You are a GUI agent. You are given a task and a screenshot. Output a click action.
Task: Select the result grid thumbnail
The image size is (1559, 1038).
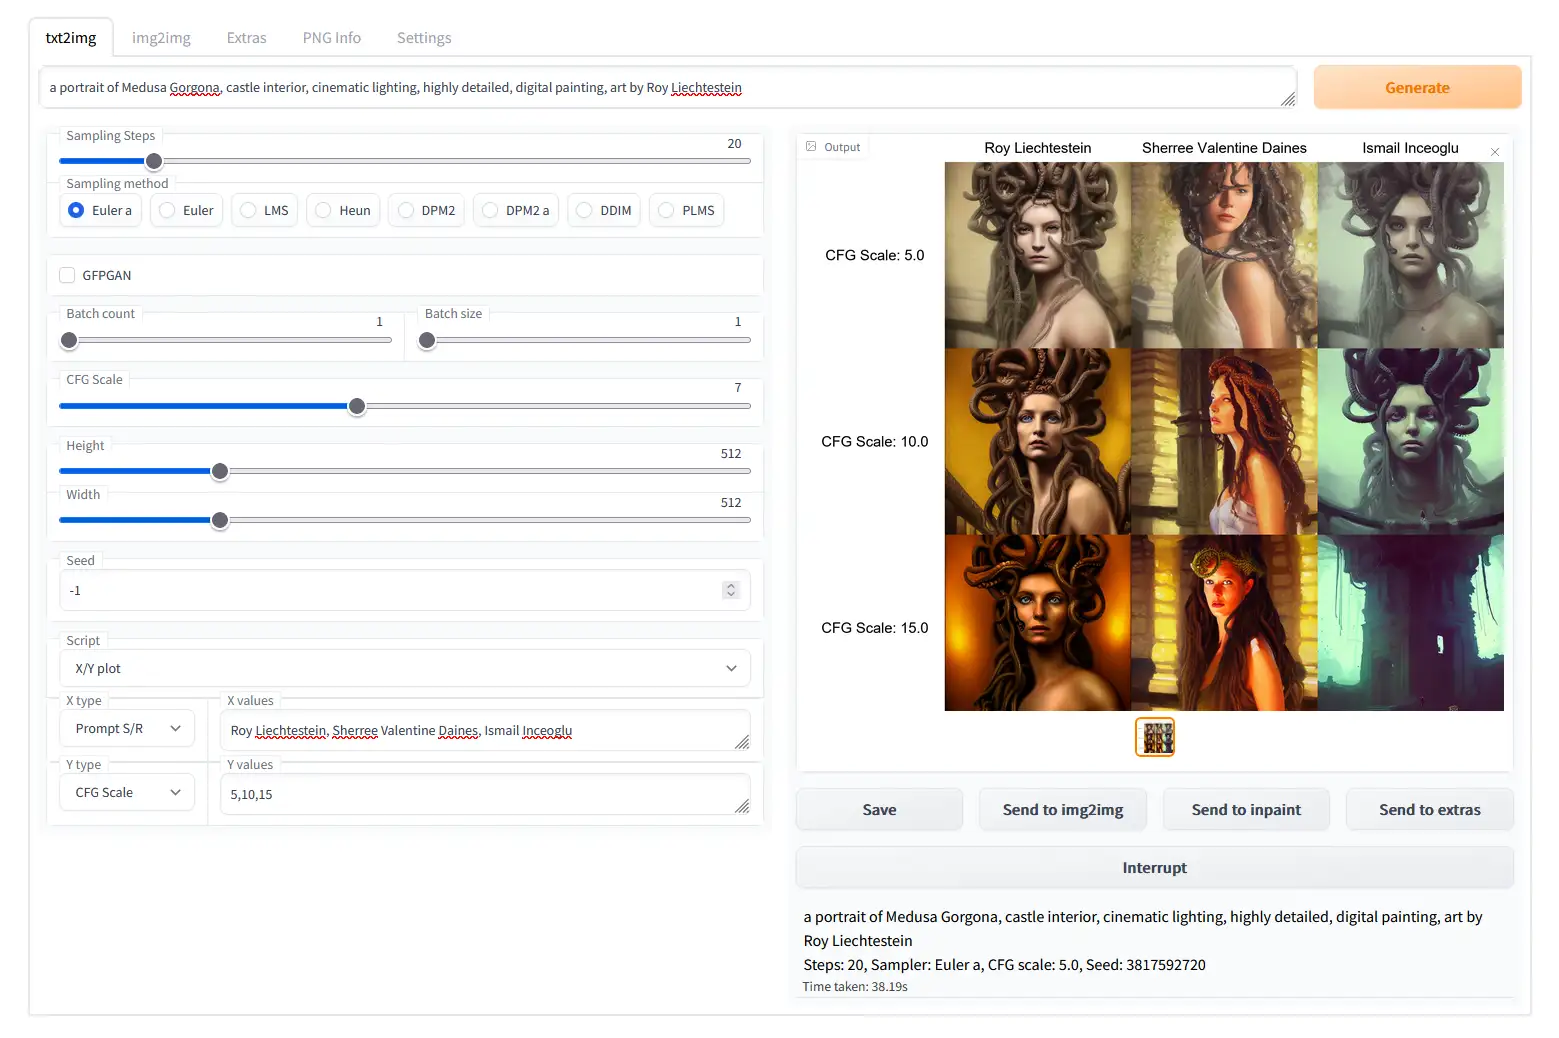tap(1154, 737)
